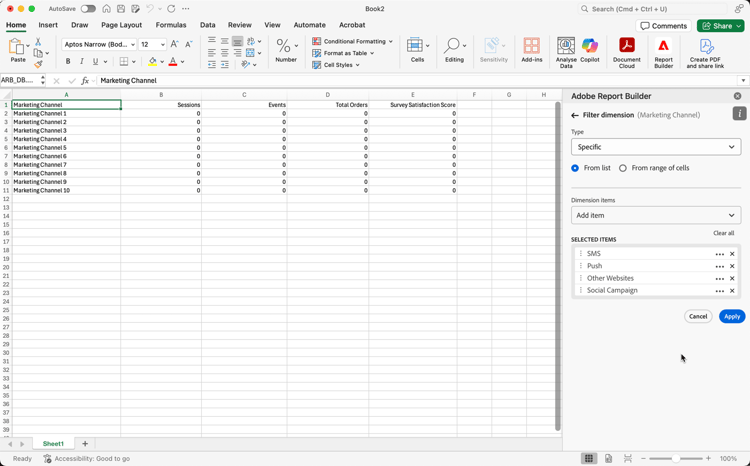This screenshot has height=466, width=750.
Task: Click the Borders icon
Action: tap(124, 61)
